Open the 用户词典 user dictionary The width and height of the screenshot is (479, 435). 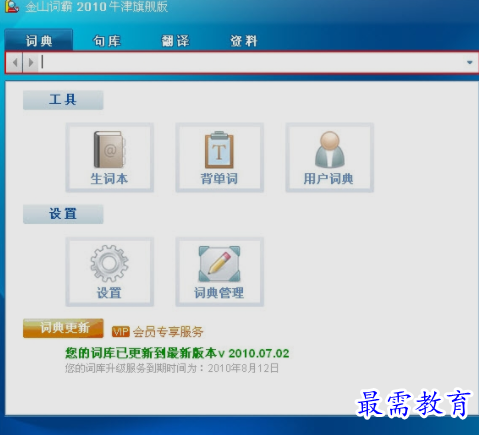point(329,158)
